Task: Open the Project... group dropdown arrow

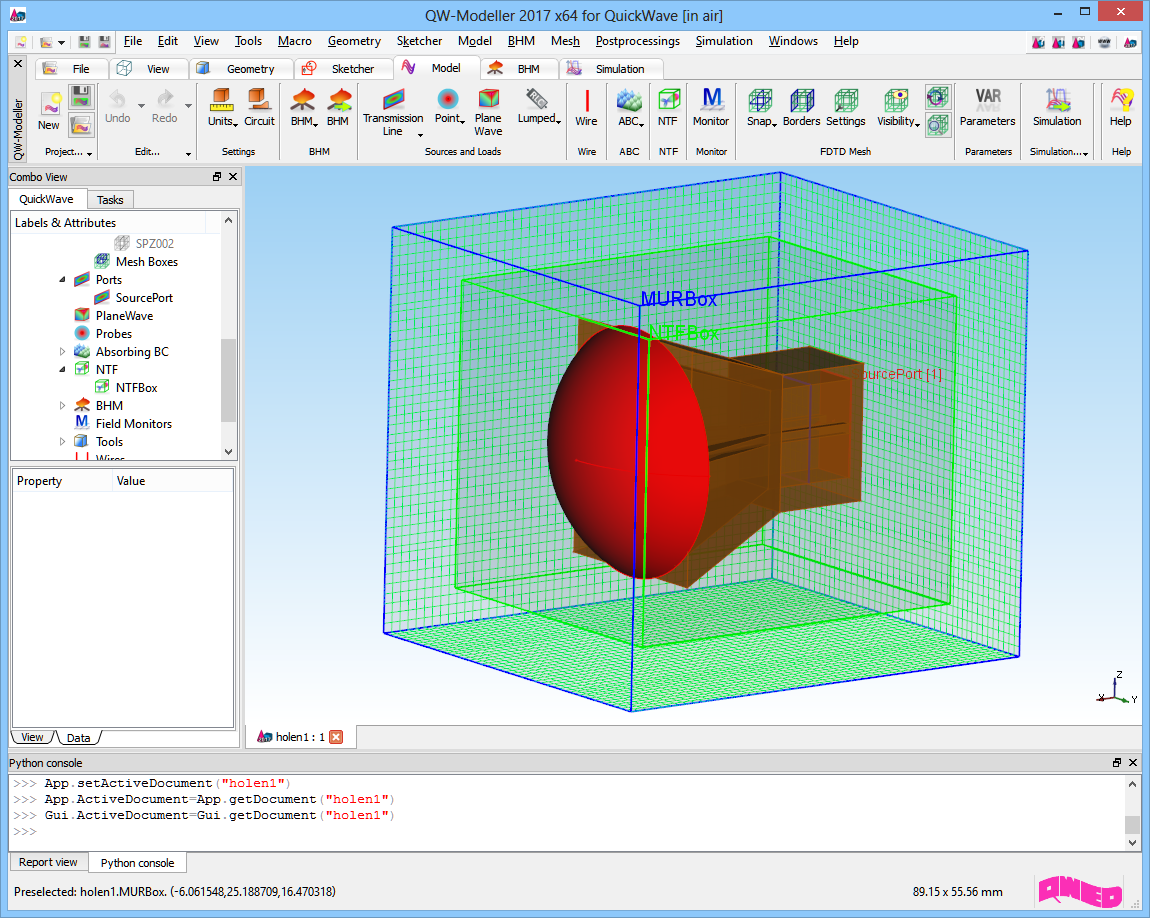Action: [89, 153]
